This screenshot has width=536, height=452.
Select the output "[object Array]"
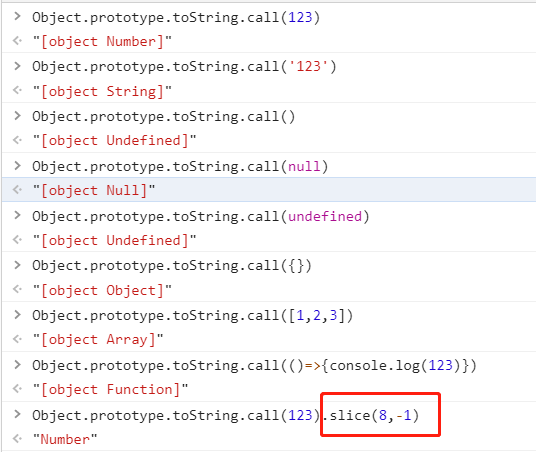[x=98, y=340]
